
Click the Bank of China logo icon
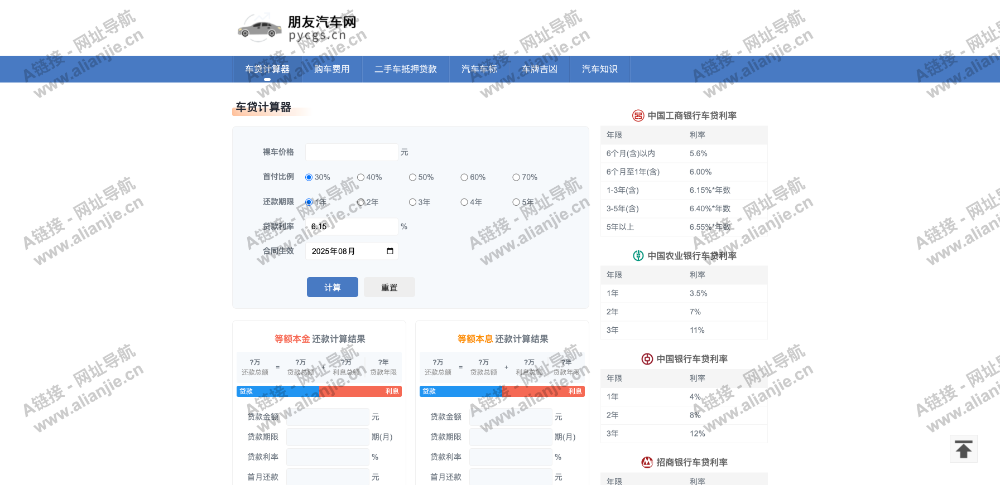pos(647,358)
